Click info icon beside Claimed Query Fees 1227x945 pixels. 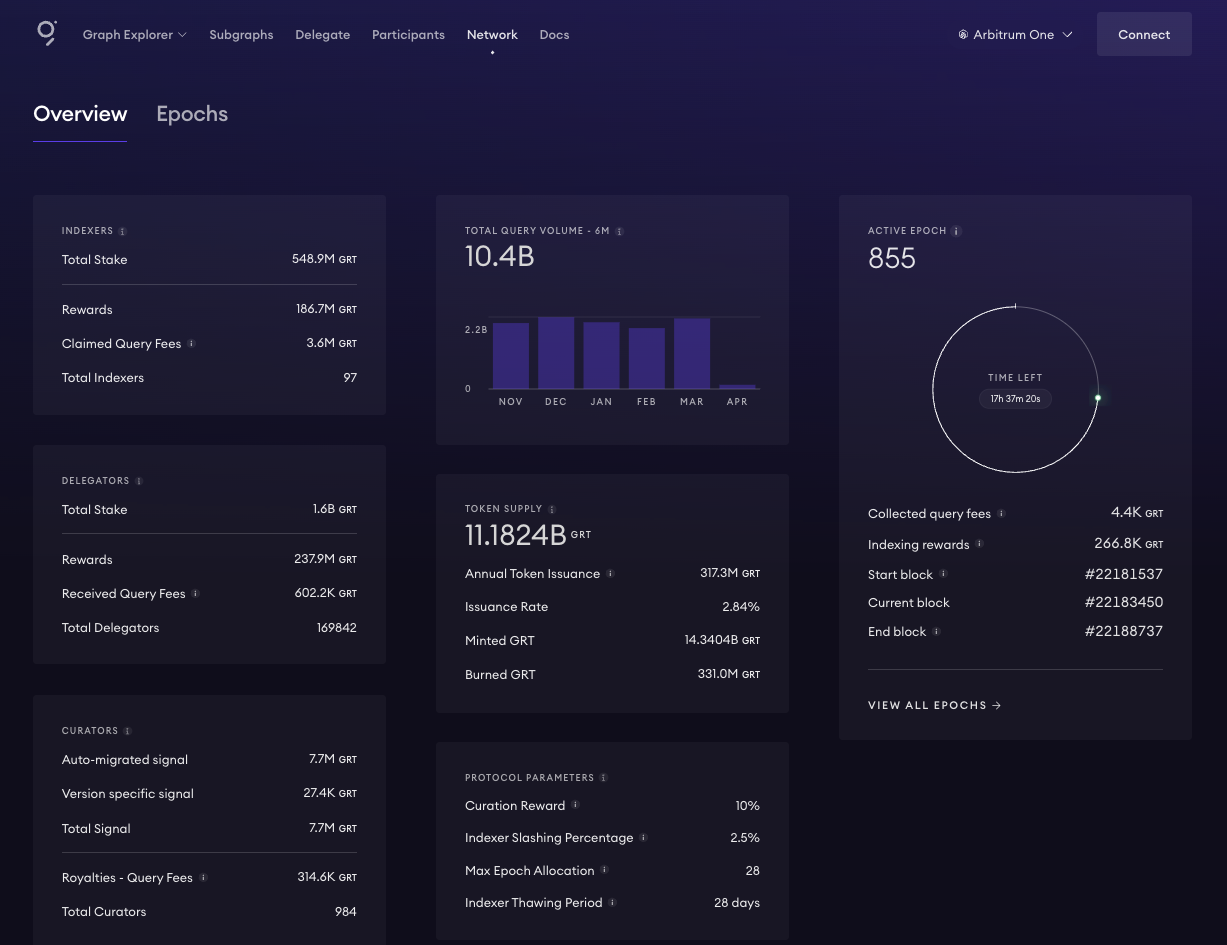[x=191, y=343]
